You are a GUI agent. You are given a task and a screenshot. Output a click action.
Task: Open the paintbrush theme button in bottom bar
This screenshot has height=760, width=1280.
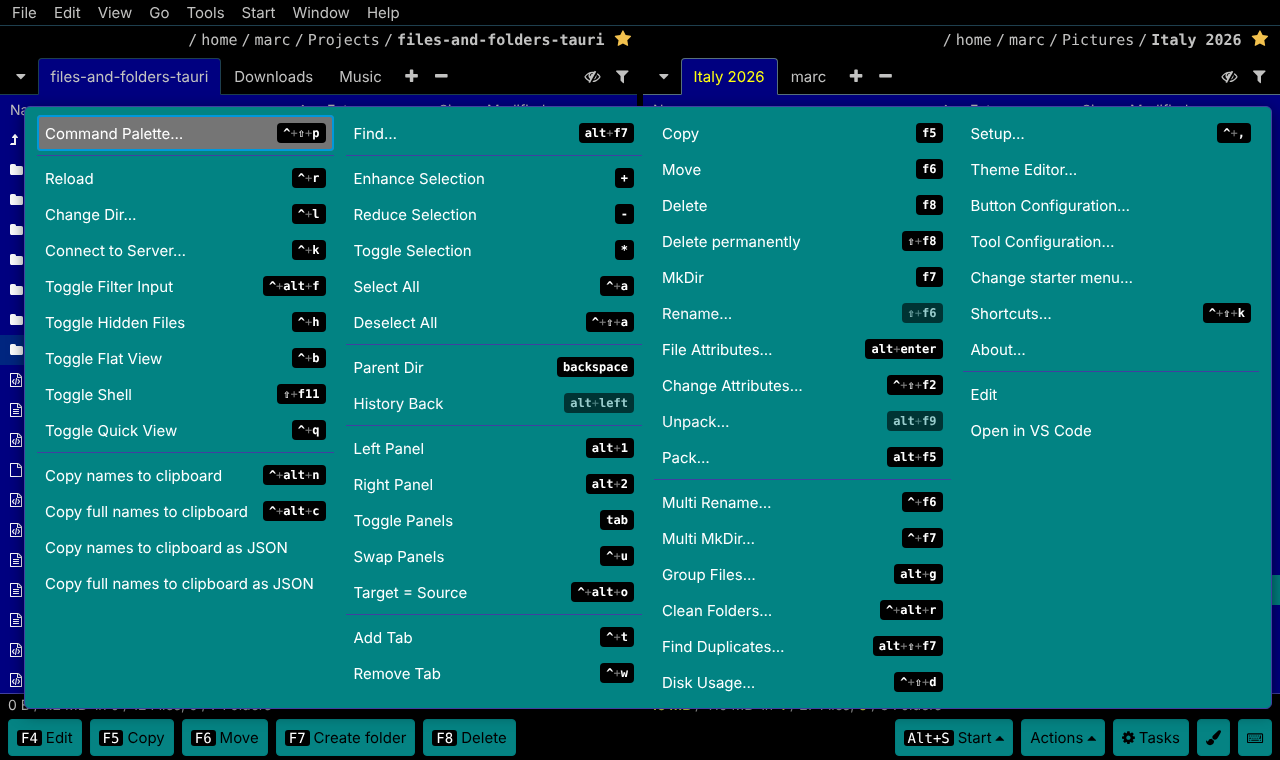pyautogui.click(x=1213, y=738)
